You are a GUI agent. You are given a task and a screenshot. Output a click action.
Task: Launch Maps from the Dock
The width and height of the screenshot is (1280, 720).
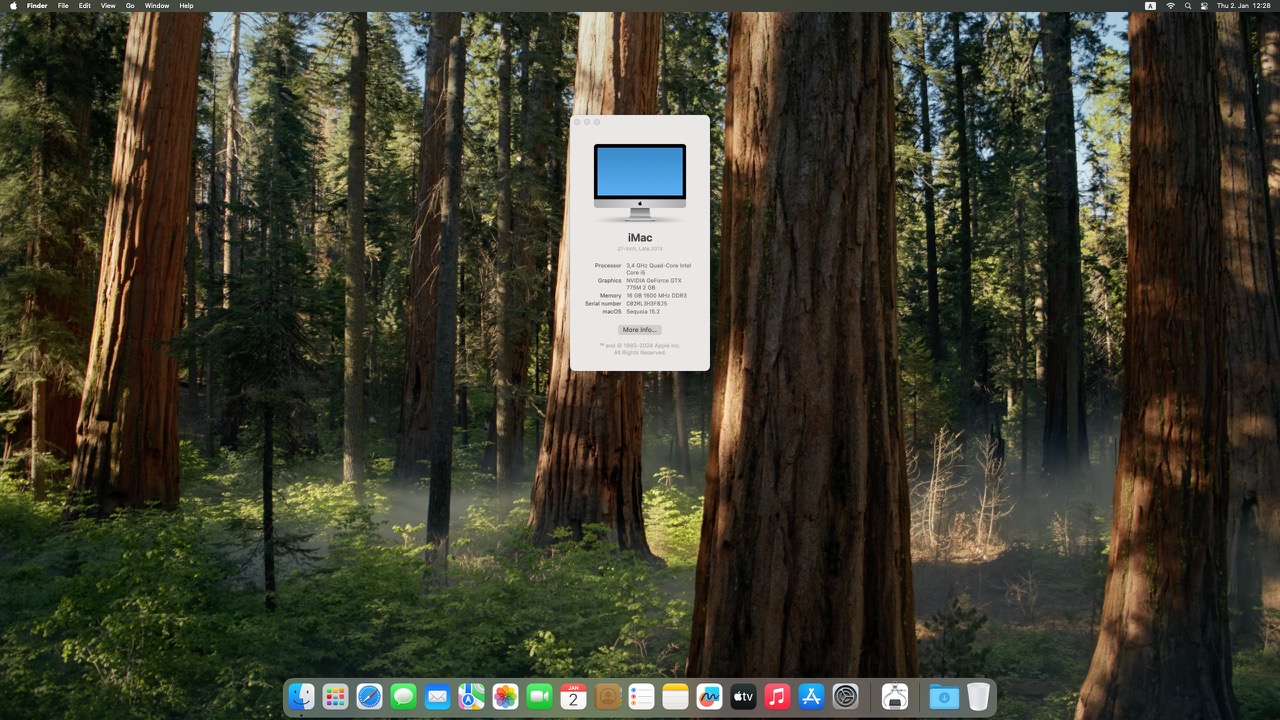click(472, 697)
